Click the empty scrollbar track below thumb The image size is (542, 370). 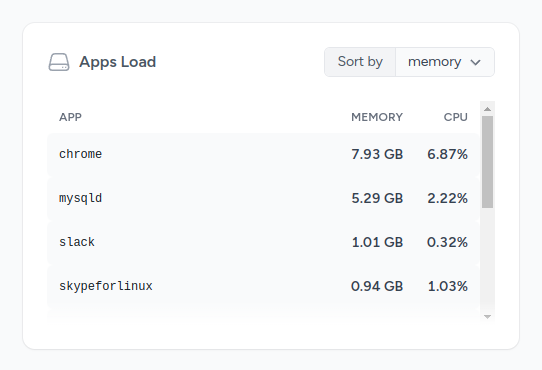(x=487, y=259)
